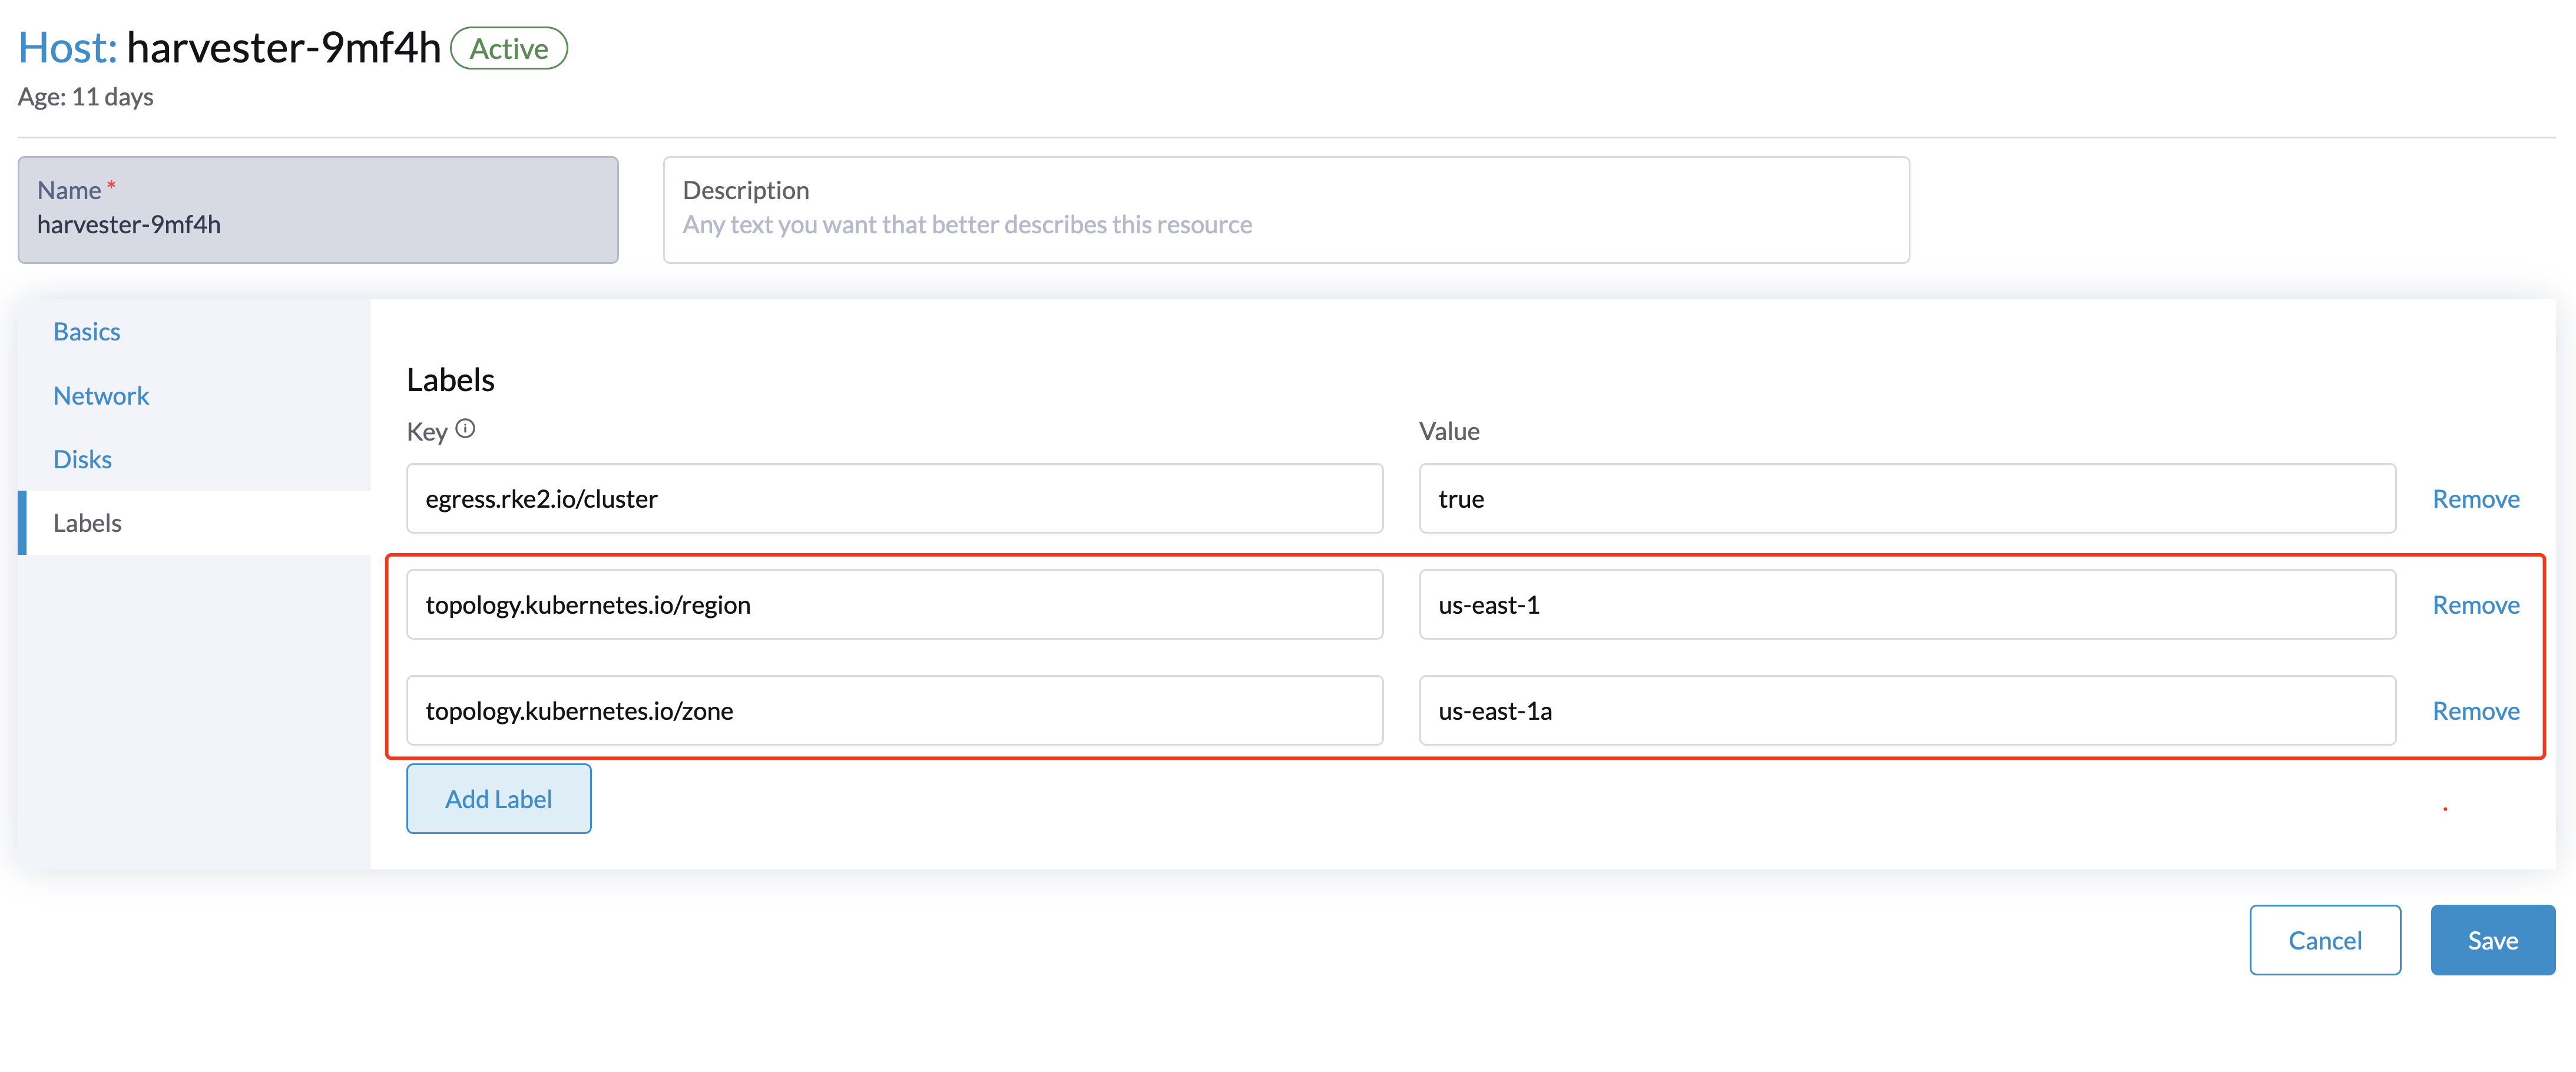
Task: Open the Disks section
Action: coord(82,459)
